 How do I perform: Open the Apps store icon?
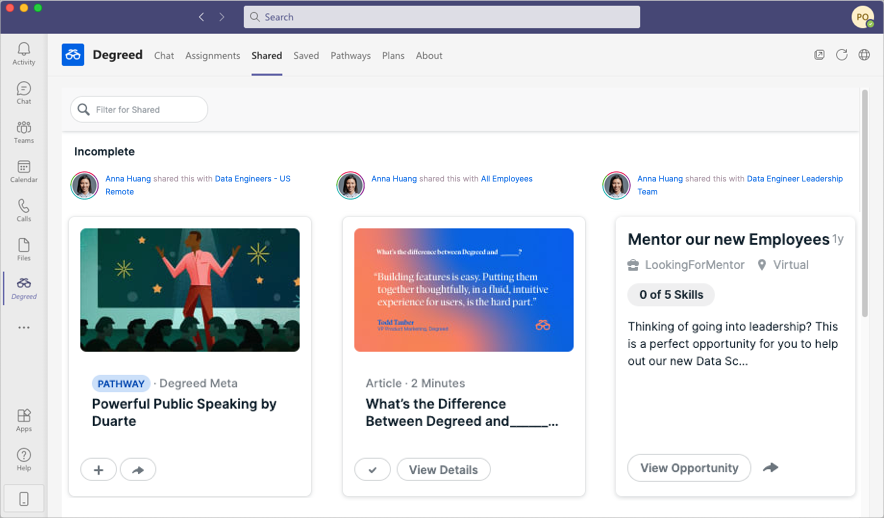coord(24,420)
